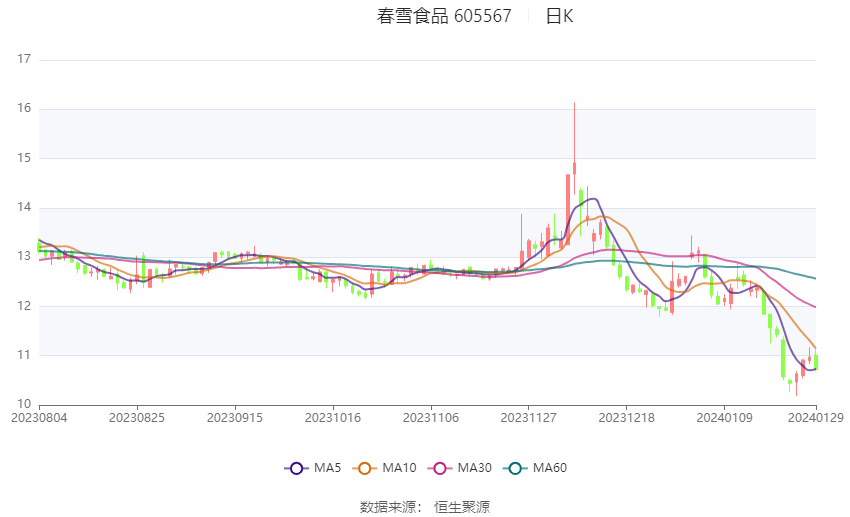Click the 20230915 x-axis date label

(235, 418)
